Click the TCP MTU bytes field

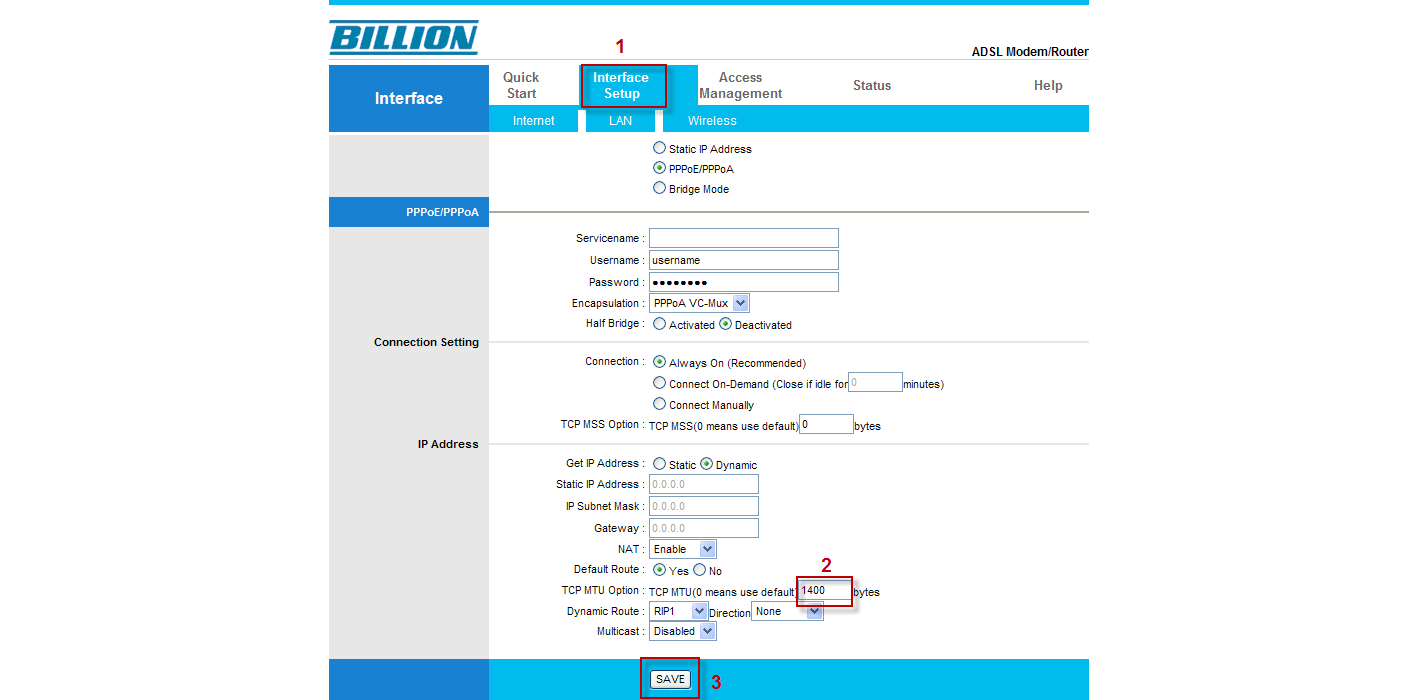tap(825, 591)
